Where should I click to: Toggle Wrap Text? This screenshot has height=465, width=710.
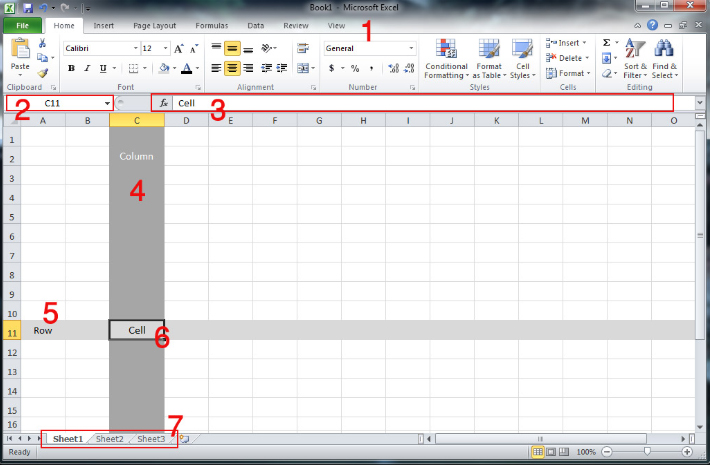(x=303, y=48)
